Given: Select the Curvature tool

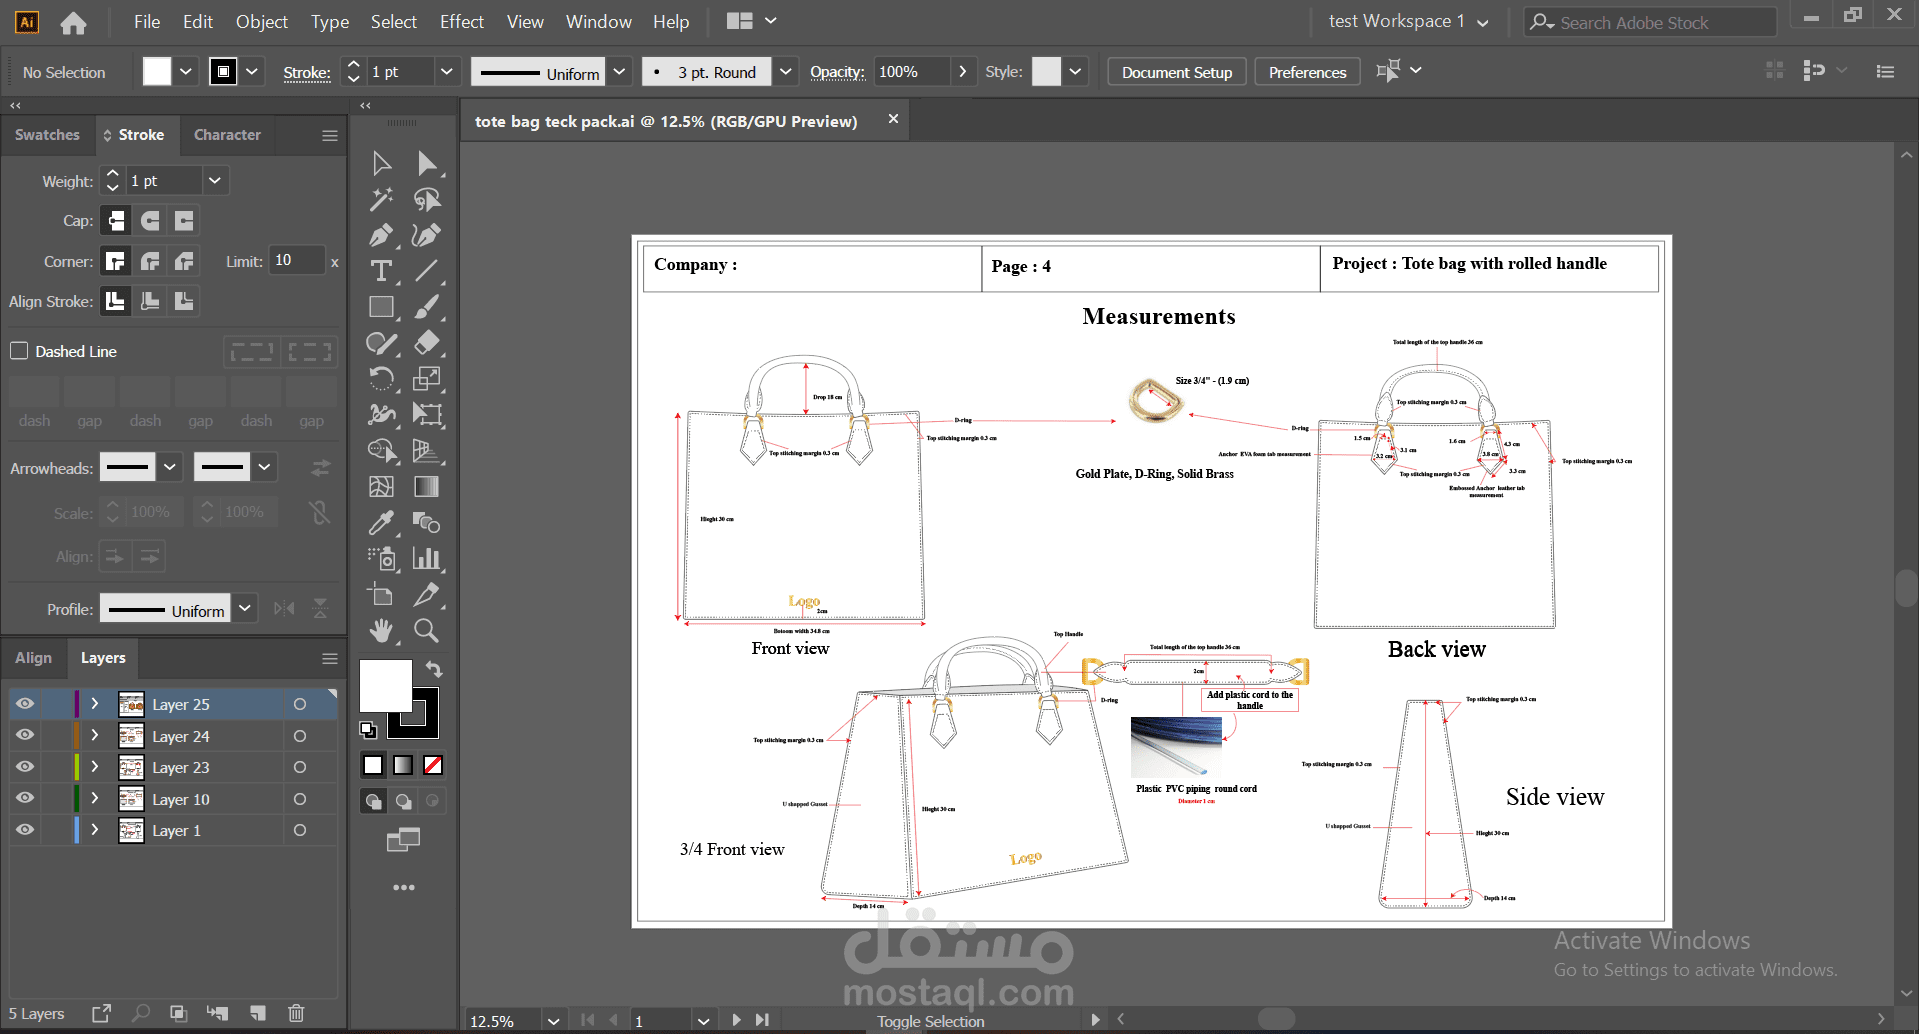Looking at the screenshot, I should pos(427,235).
